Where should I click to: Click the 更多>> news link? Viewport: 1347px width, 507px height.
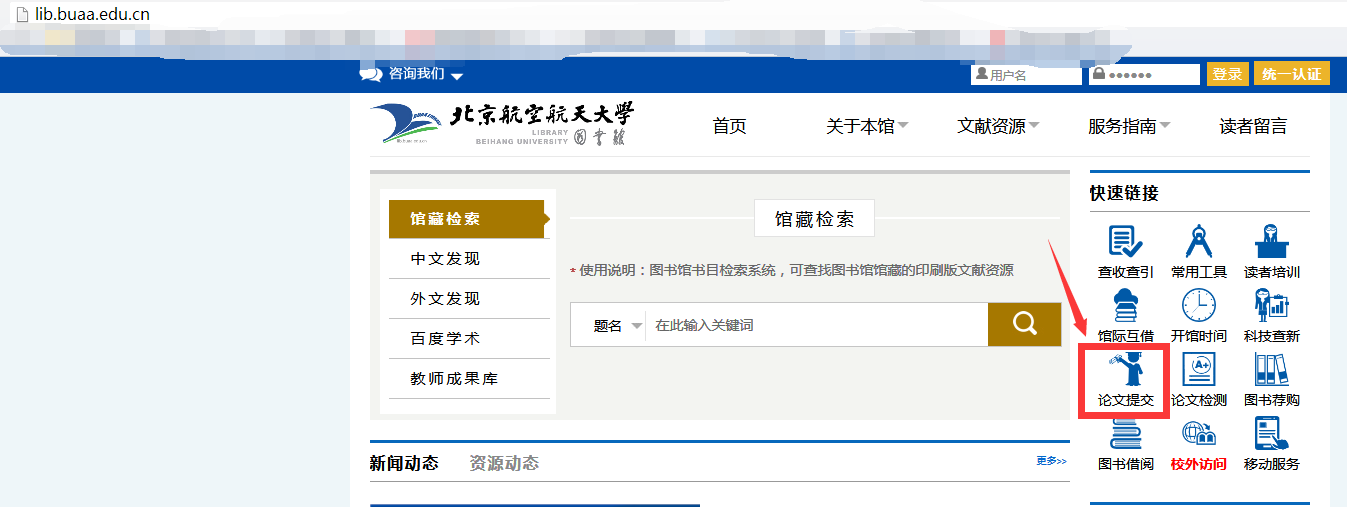tap(1051, 461)
